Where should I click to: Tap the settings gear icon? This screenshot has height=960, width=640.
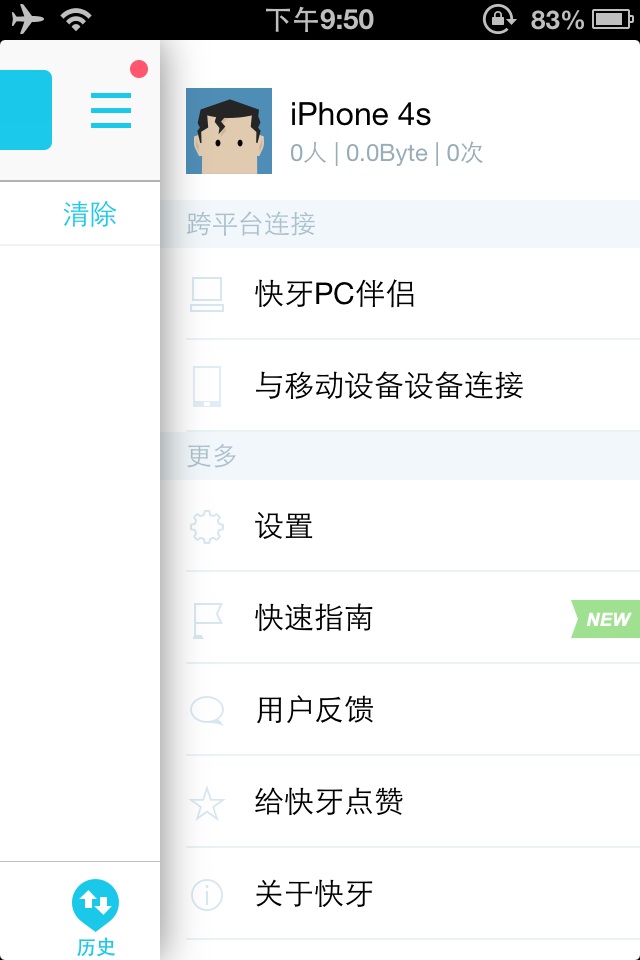207,526
